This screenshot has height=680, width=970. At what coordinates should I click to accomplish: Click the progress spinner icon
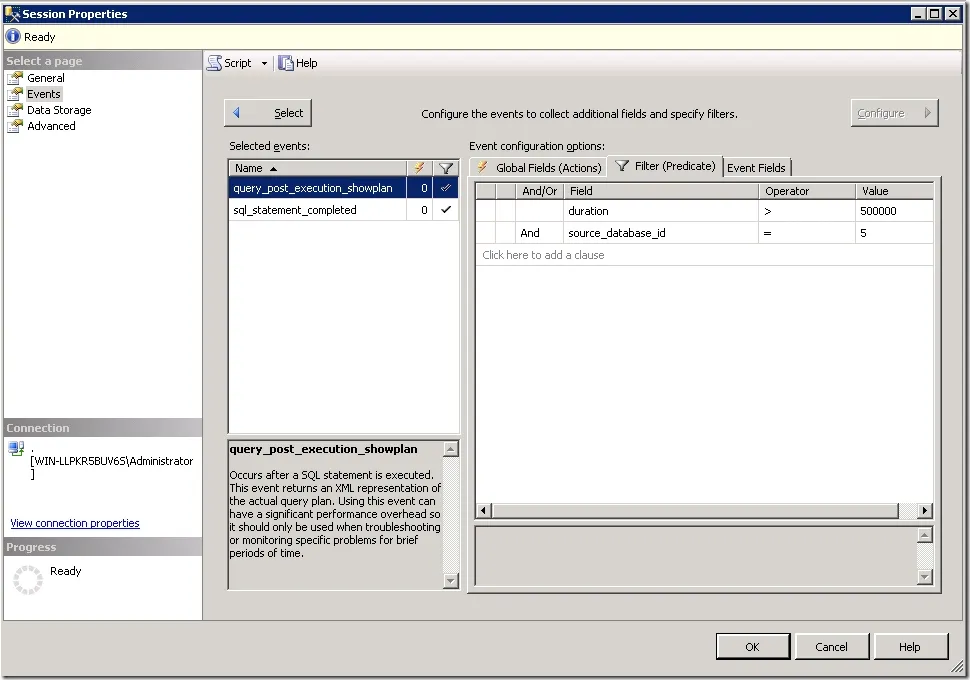point(28,580)
